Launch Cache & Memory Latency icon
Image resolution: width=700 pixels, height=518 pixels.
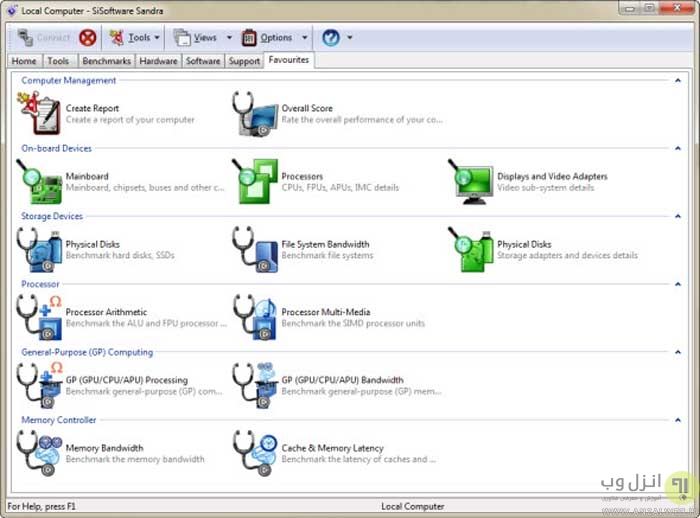[255, 453]
